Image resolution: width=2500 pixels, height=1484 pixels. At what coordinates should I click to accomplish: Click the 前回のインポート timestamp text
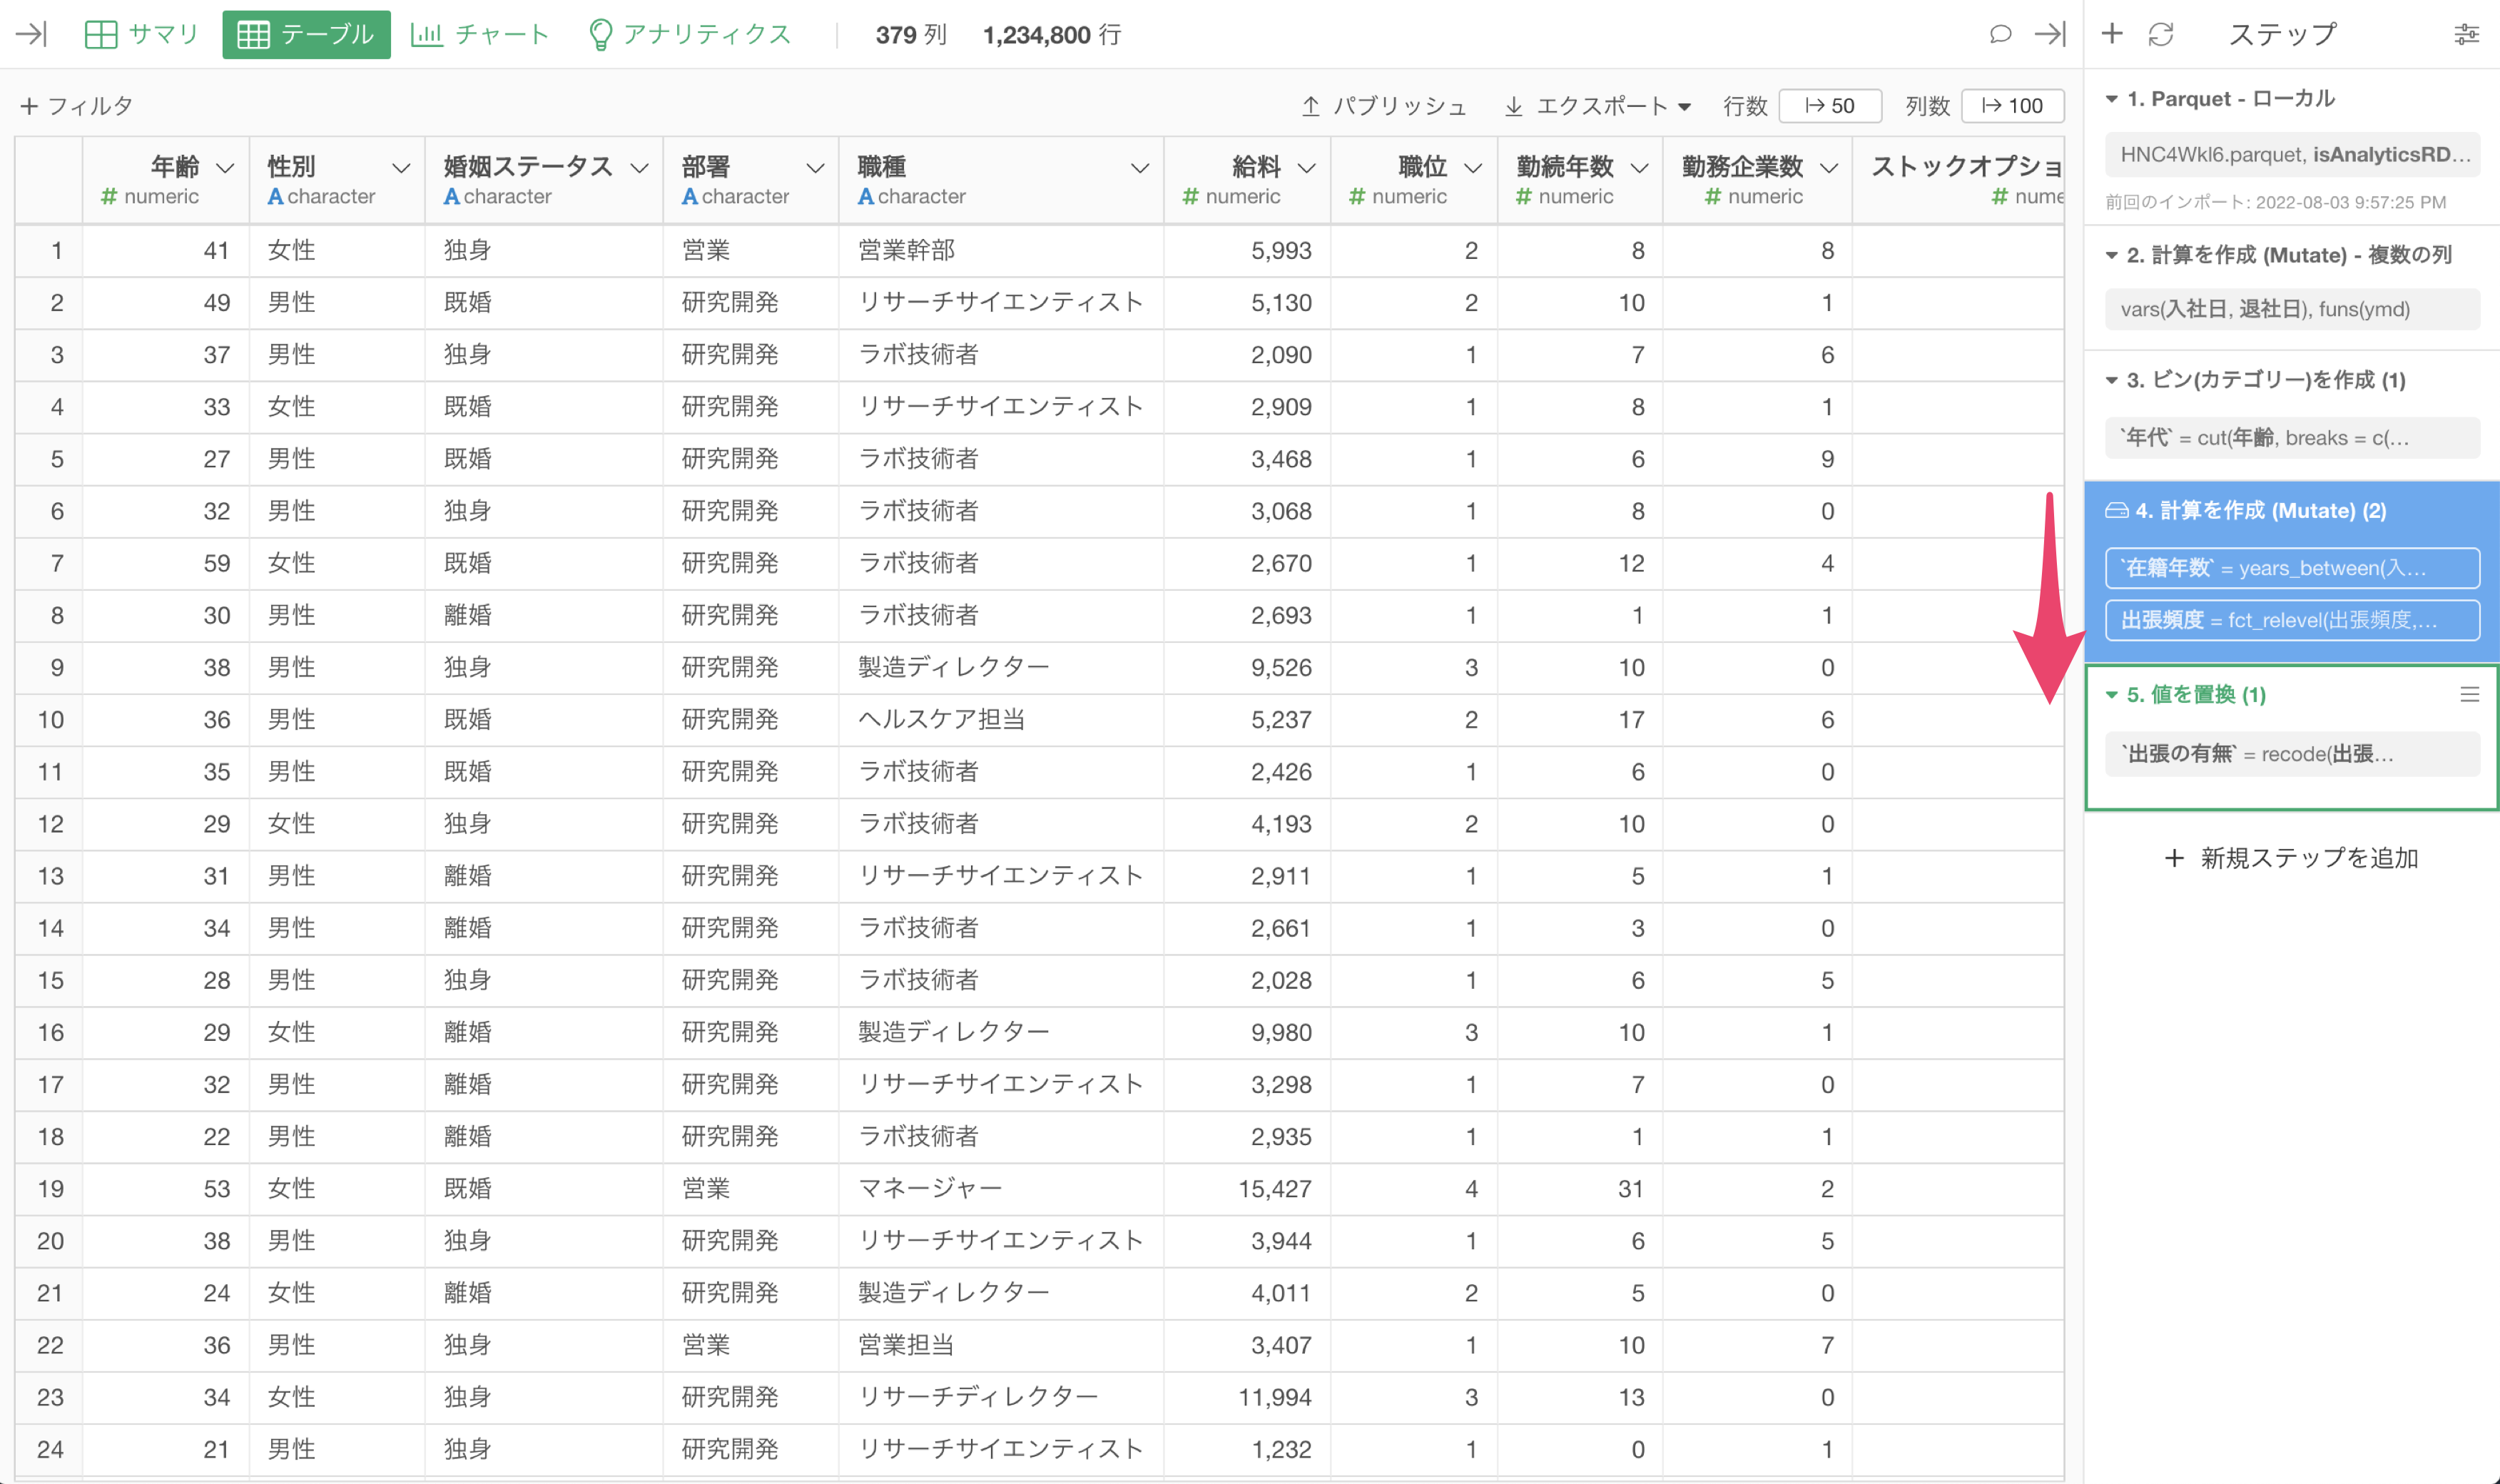(x=2275, y=203)
